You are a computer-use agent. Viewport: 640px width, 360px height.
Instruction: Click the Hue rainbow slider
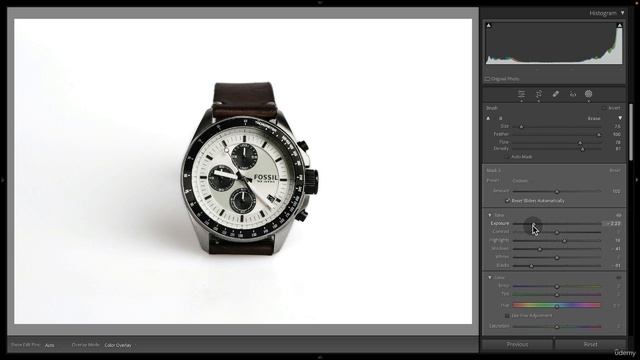tap(556, 305)
